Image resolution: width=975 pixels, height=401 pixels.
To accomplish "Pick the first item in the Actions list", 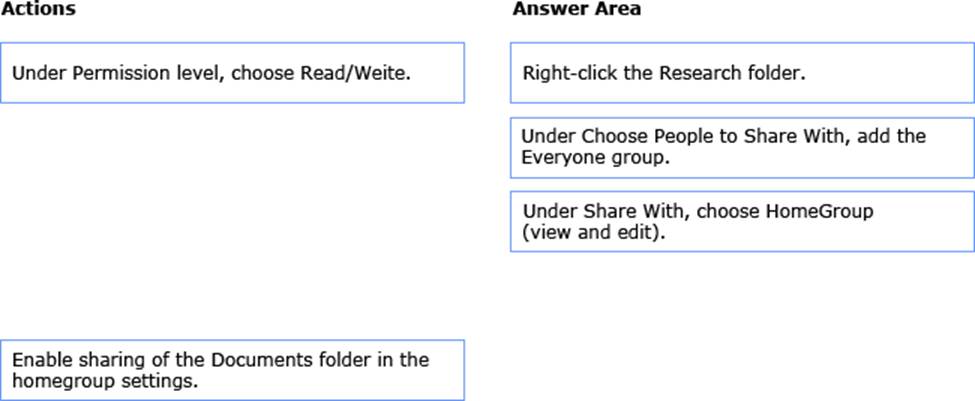I will click(232, 72).
